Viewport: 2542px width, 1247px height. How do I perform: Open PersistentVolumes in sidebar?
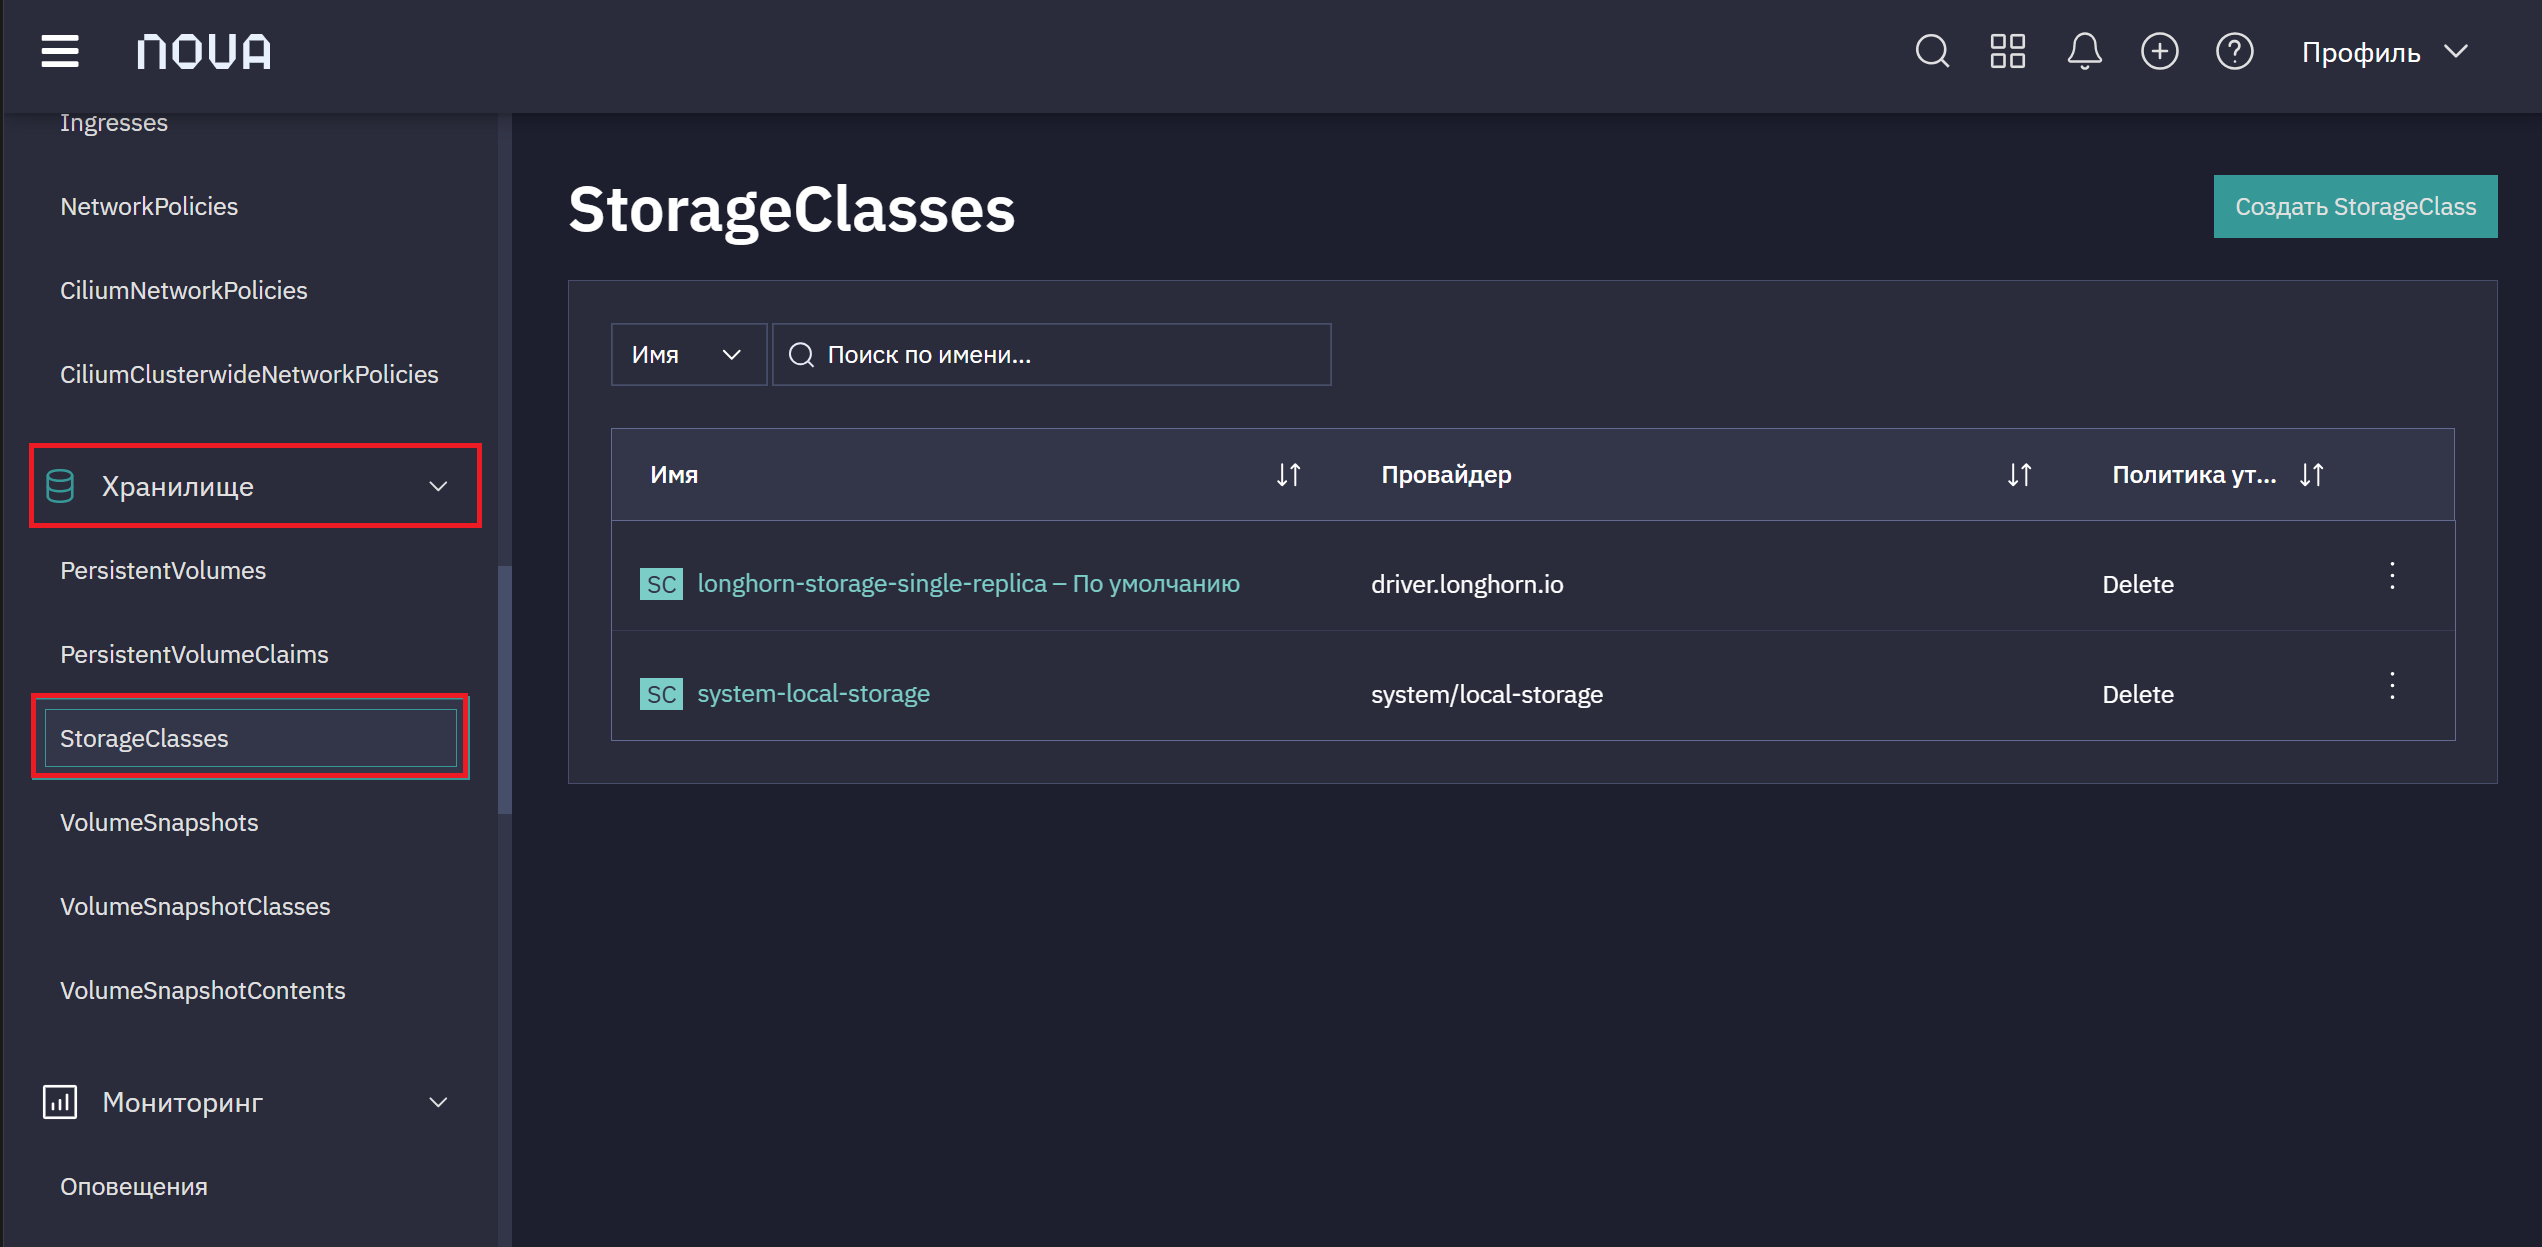[x=163, y=570]
